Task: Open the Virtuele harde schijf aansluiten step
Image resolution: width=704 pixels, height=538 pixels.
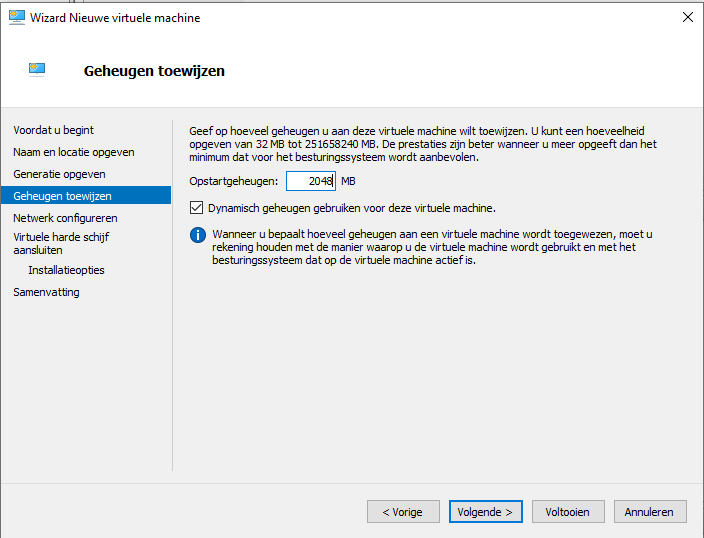Action: coord(61,243)
